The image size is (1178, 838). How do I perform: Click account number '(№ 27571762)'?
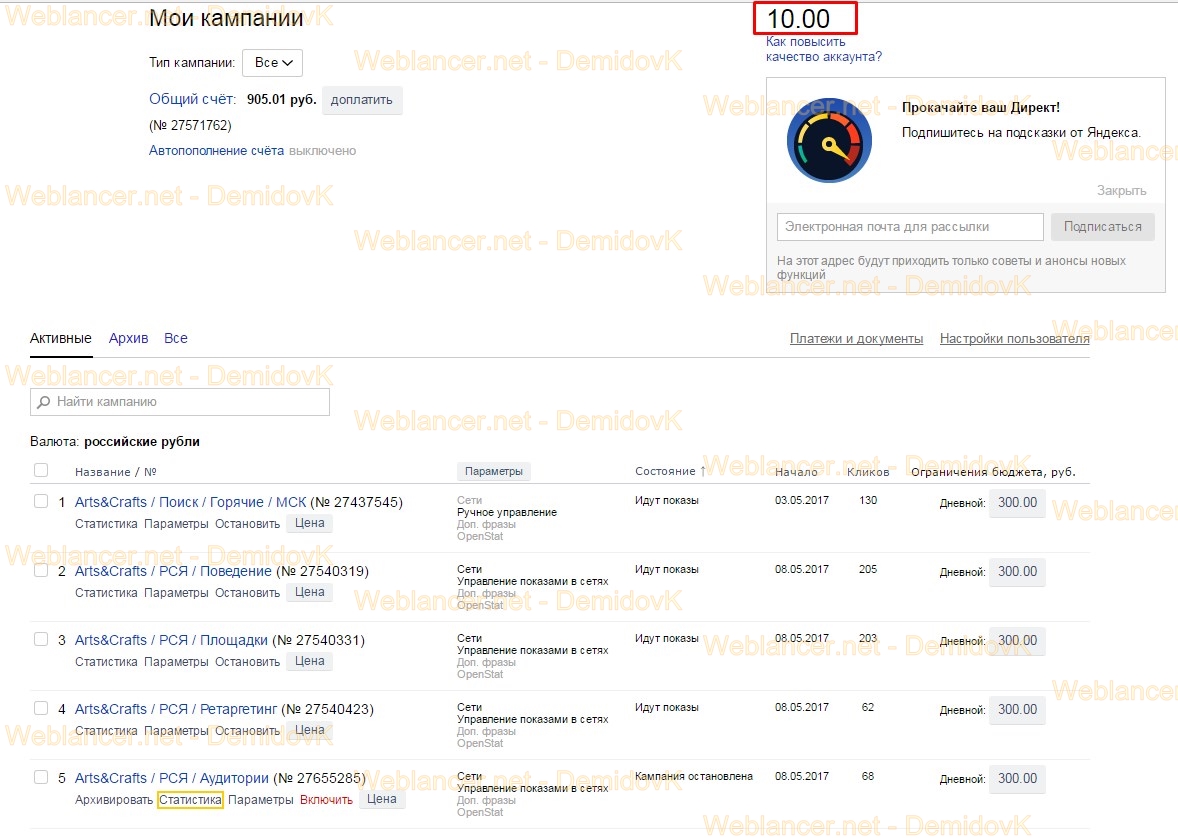[190, 126]
